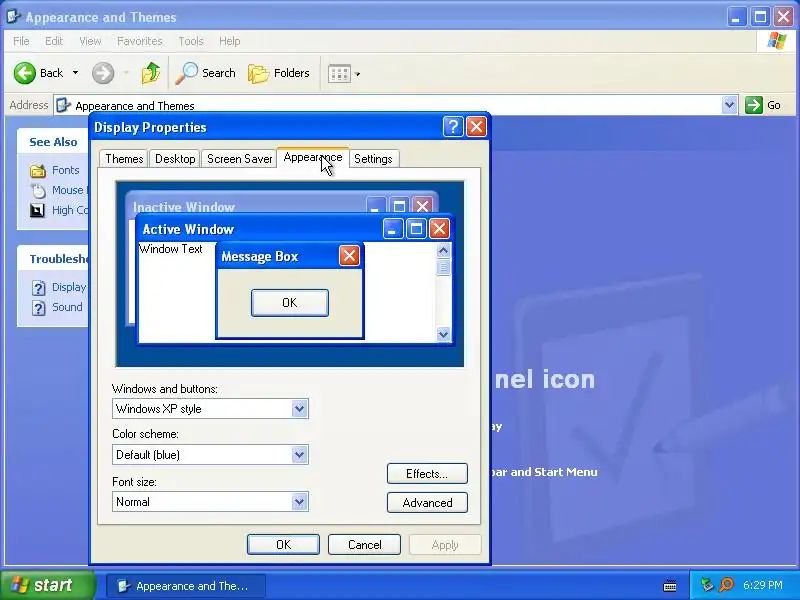The image size is (800, 600).
Task: Click the Advanced button
Action: point(427,503)
